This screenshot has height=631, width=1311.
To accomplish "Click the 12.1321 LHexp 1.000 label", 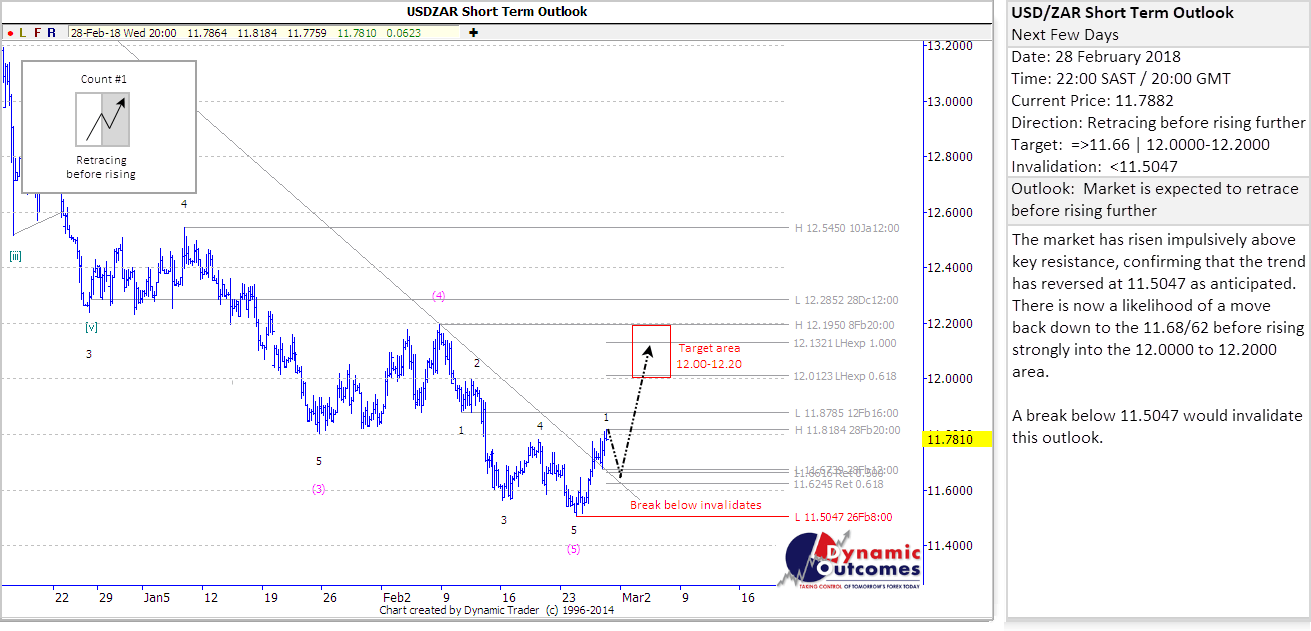I will (845, 343).
